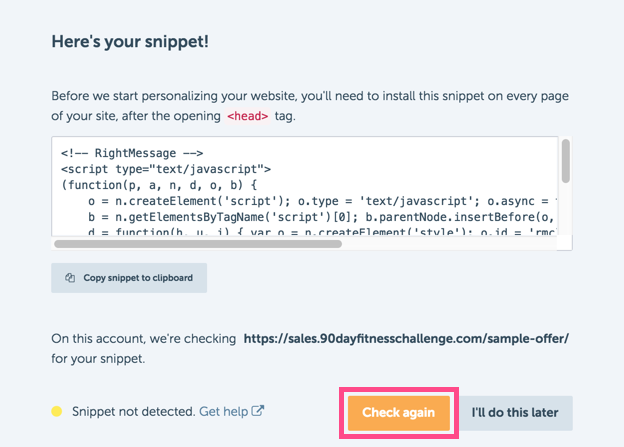
Task: Click the Snippet not detected status text
Action: click(133, 411)
